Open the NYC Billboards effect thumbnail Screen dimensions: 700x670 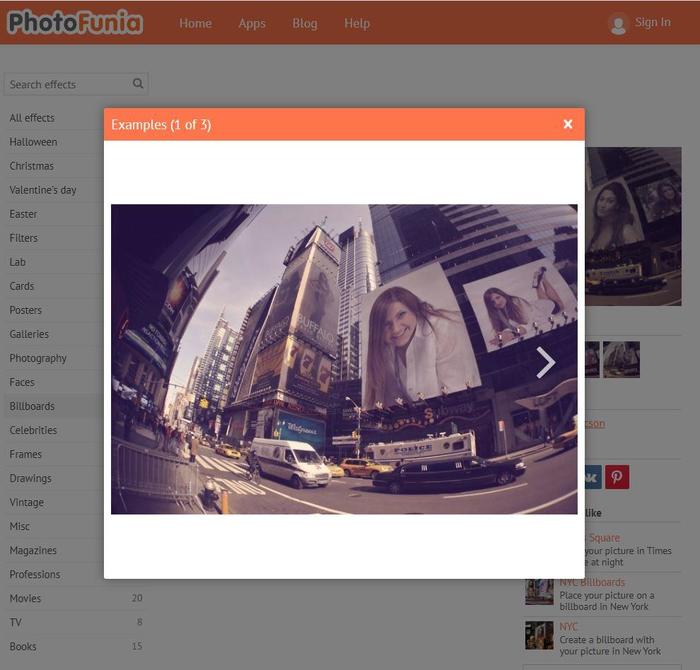pyautogui.click(x=539, y=592)
